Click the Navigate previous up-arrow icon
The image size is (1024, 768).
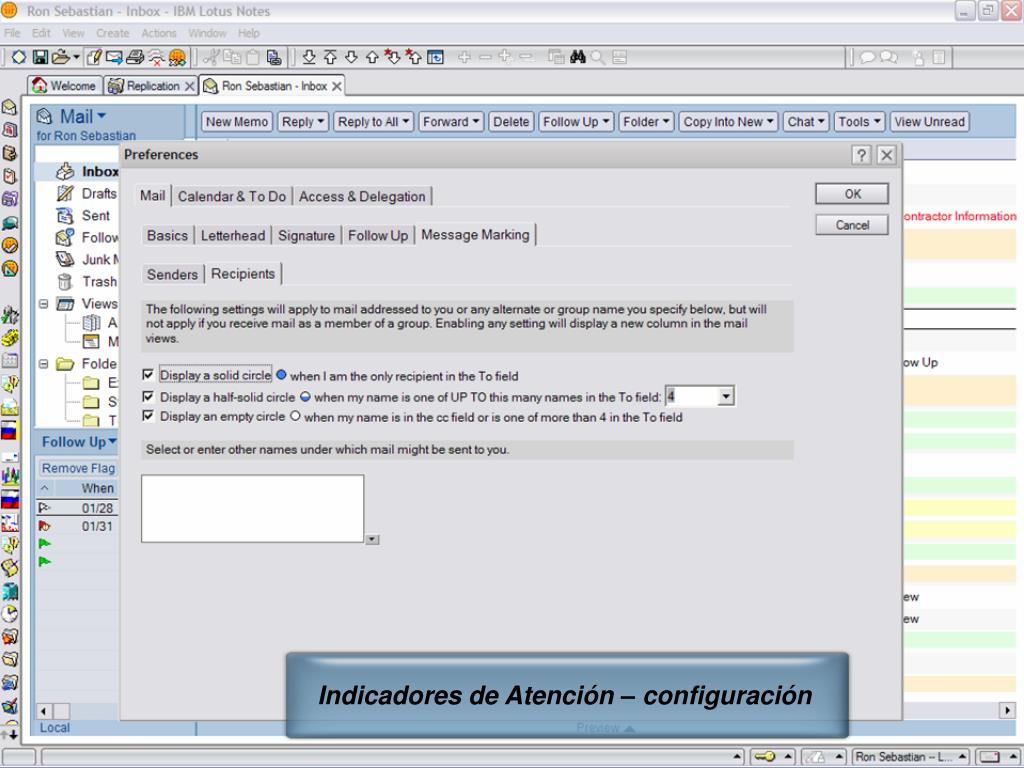click(372, 57)
